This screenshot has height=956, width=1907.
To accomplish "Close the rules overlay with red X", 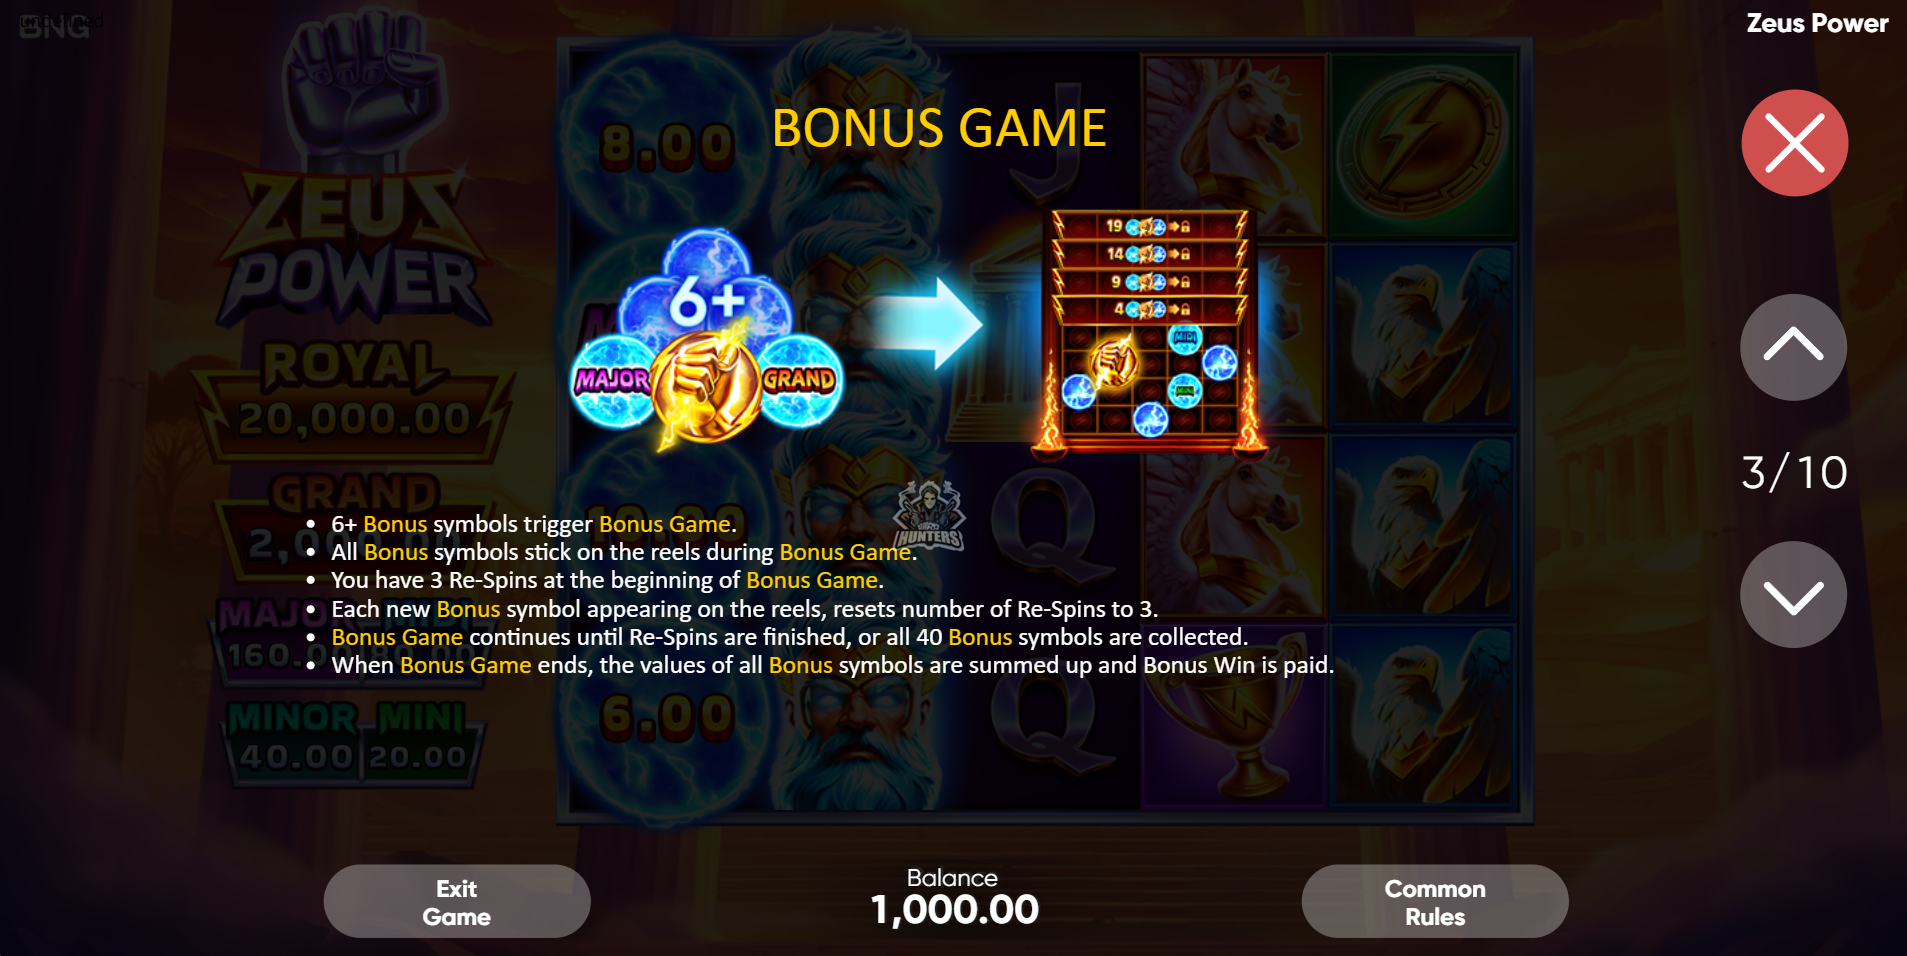I will [1794, 143].
